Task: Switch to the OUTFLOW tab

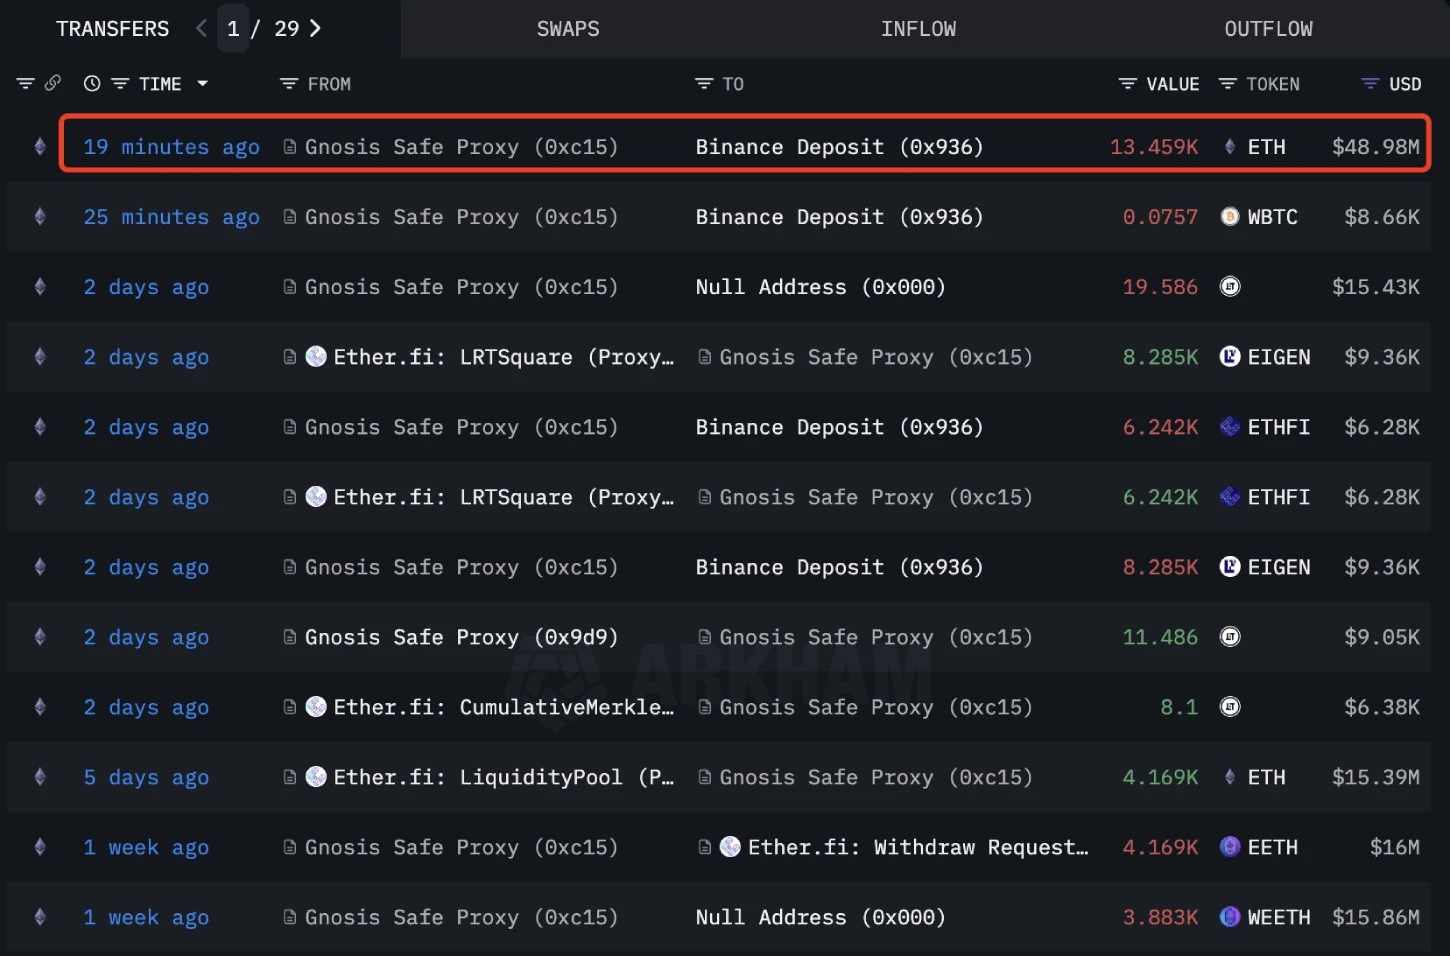Action: (1268, 29)
